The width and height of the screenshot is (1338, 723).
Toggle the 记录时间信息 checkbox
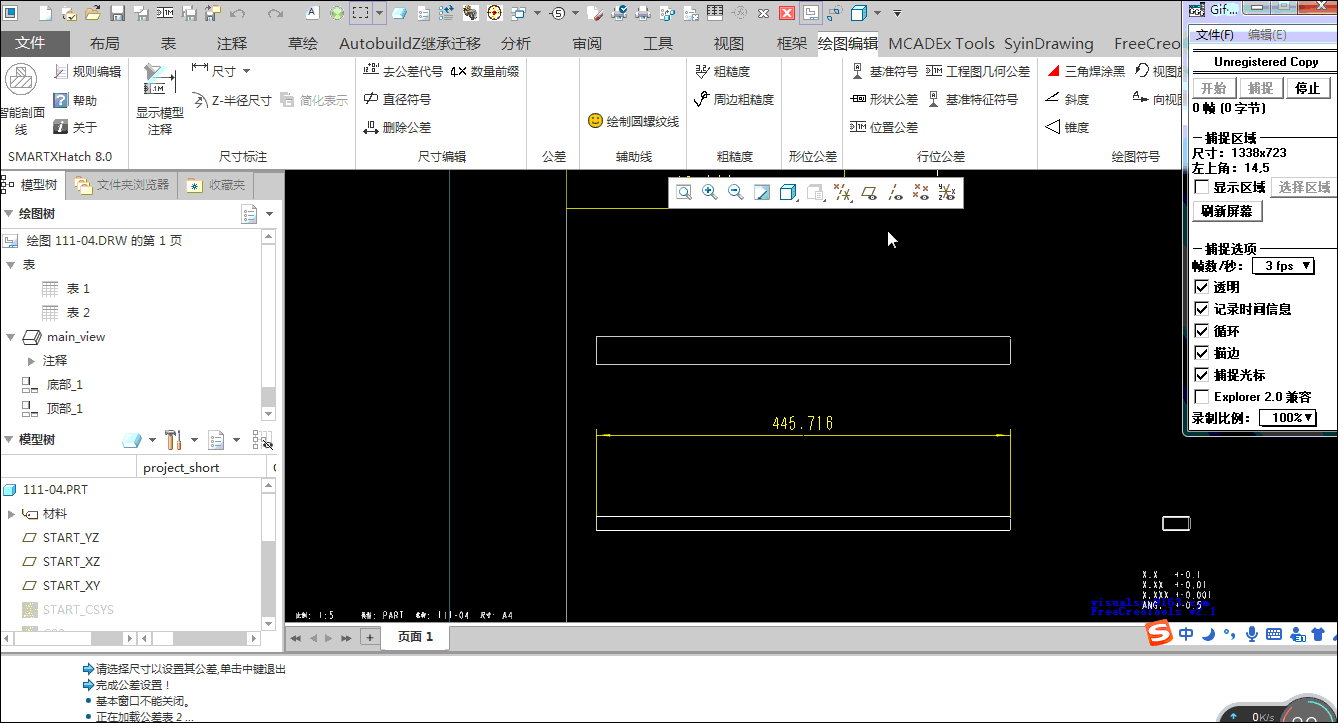[1201, 309]
